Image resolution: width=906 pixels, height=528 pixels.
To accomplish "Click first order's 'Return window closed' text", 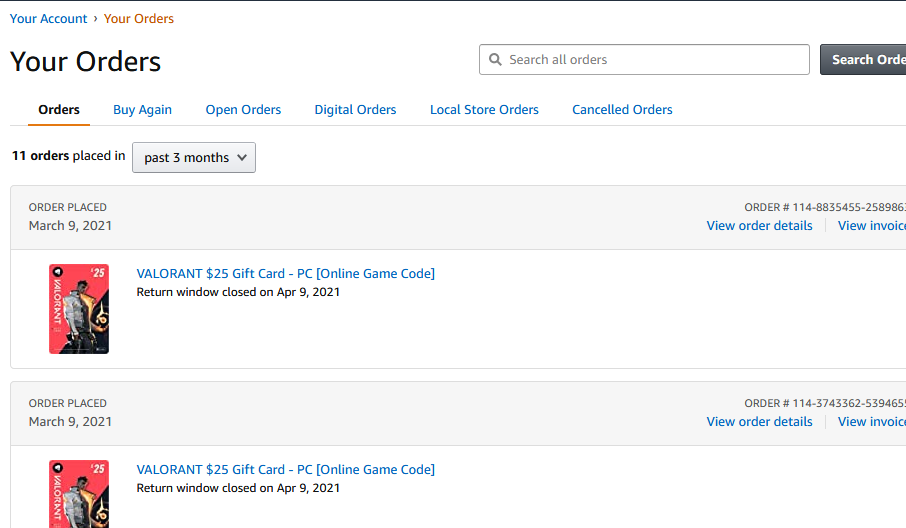I will tap(238, 292).
